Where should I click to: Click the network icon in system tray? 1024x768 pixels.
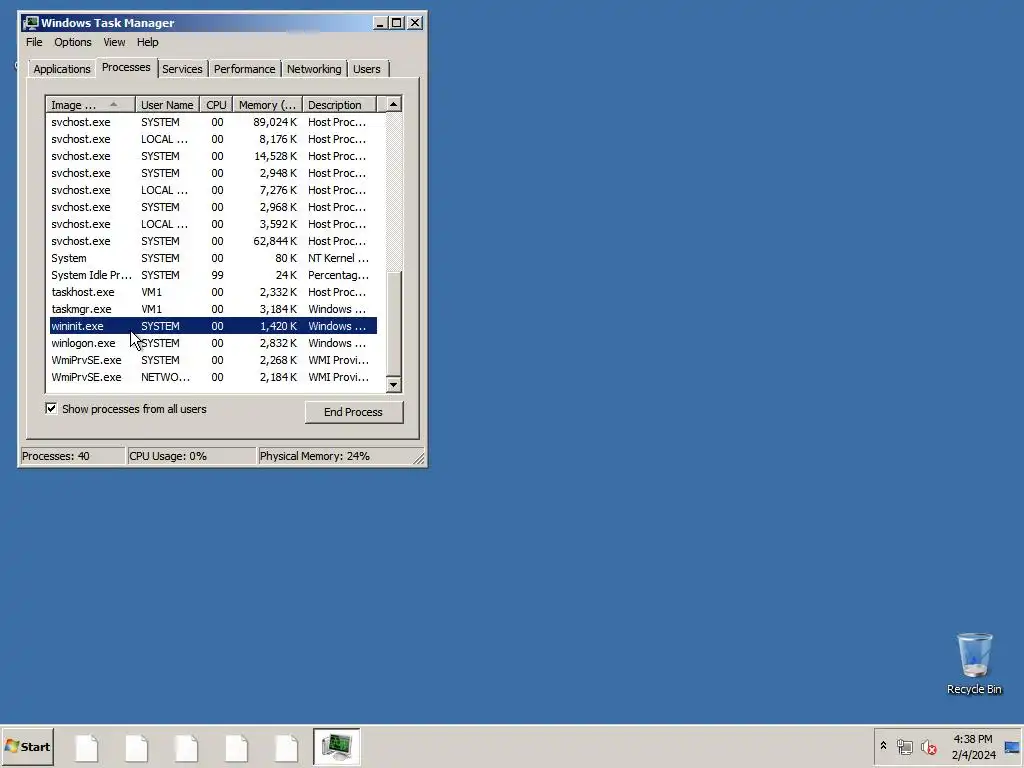point(904,746)
